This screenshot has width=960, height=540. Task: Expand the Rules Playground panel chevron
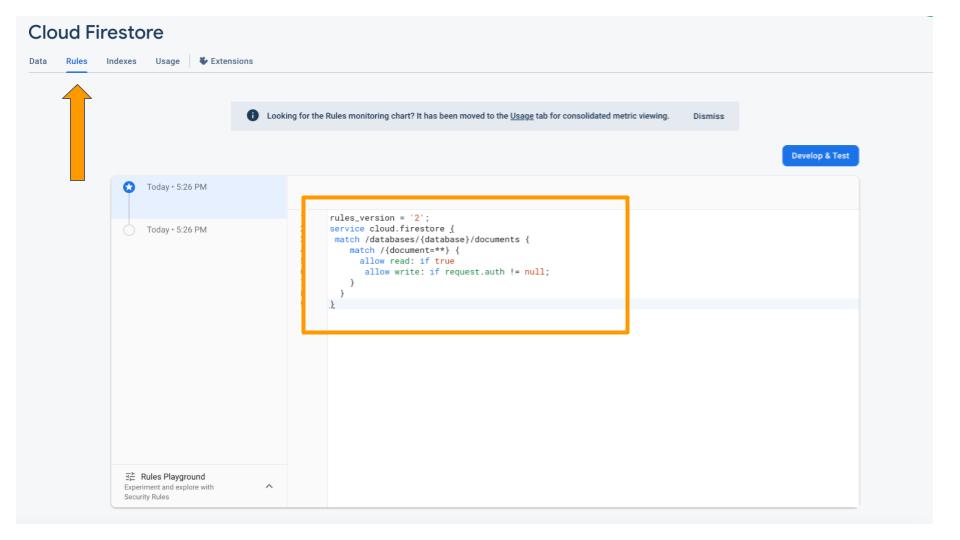pos(269,486)
